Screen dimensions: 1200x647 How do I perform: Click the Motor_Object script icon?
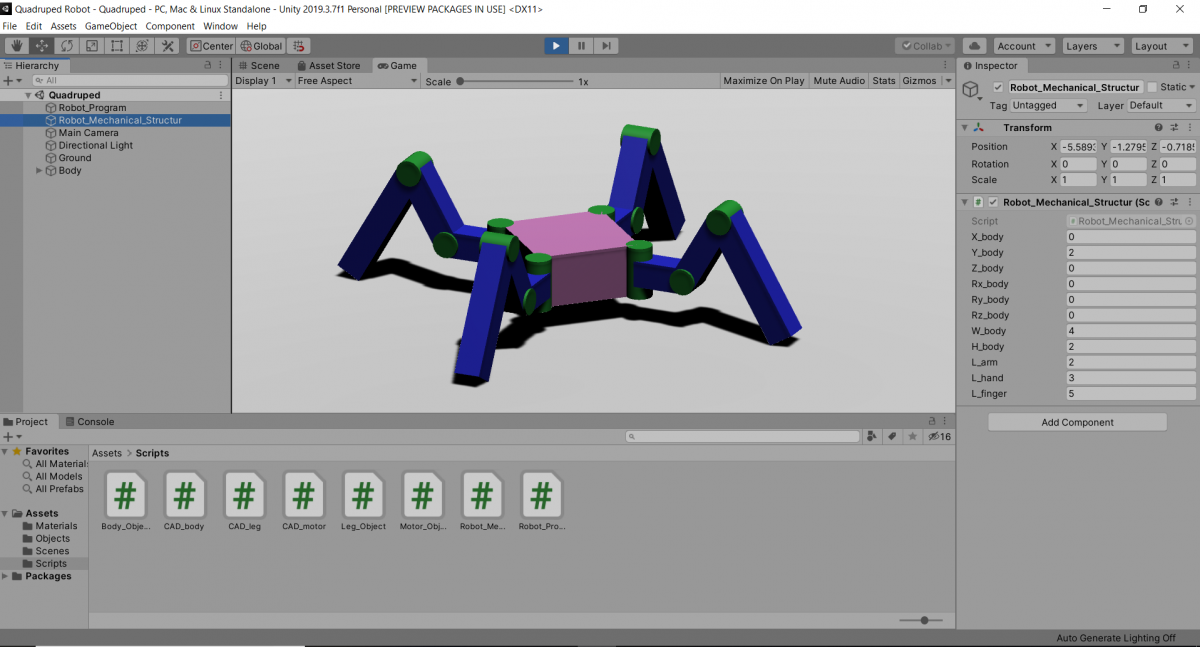[423, 495]
